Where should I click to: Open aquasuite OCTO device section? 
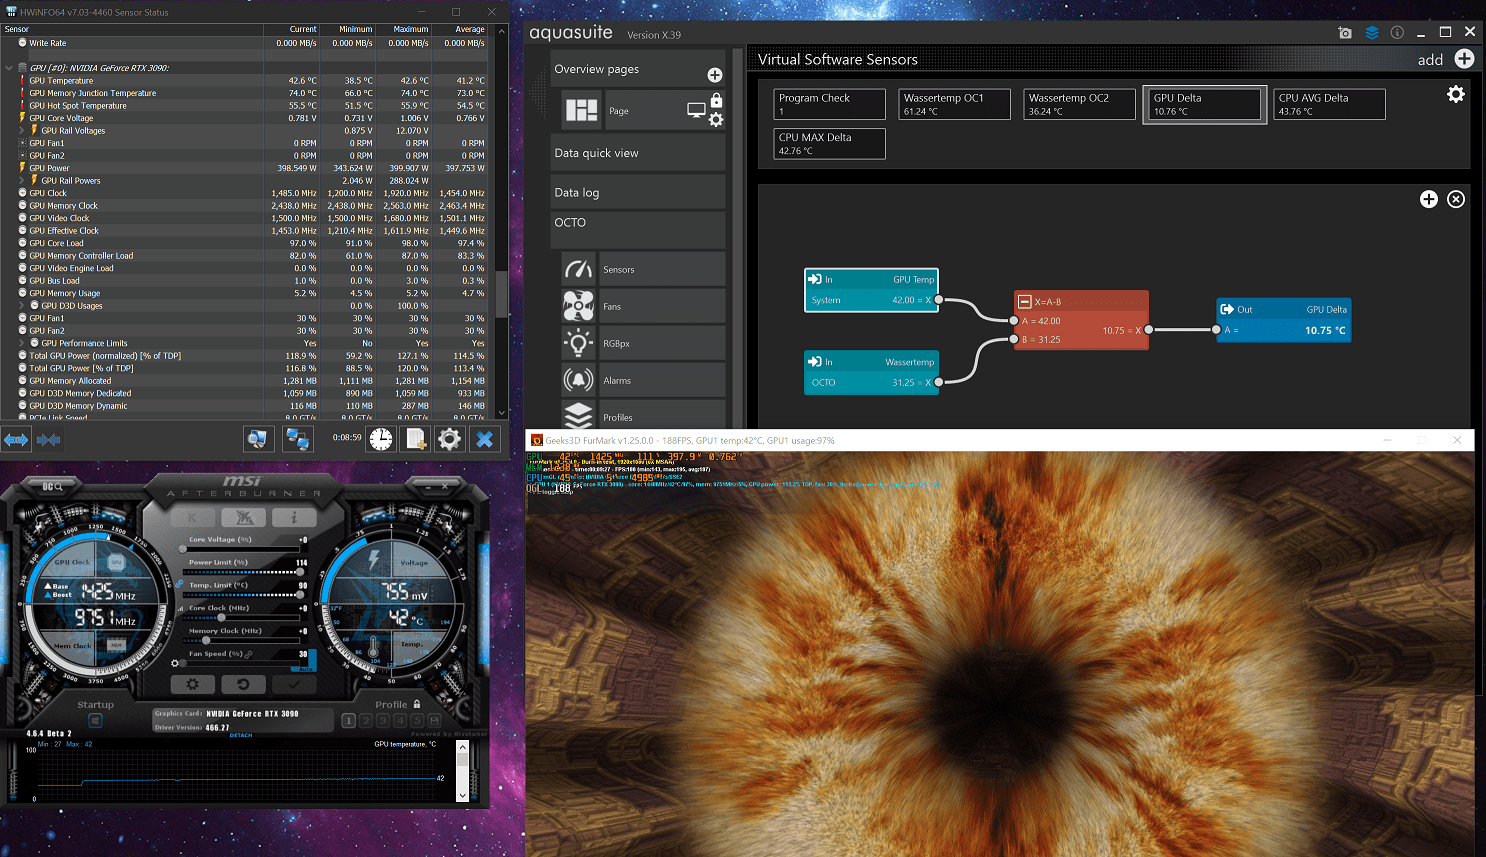click(x=637, y=229)
